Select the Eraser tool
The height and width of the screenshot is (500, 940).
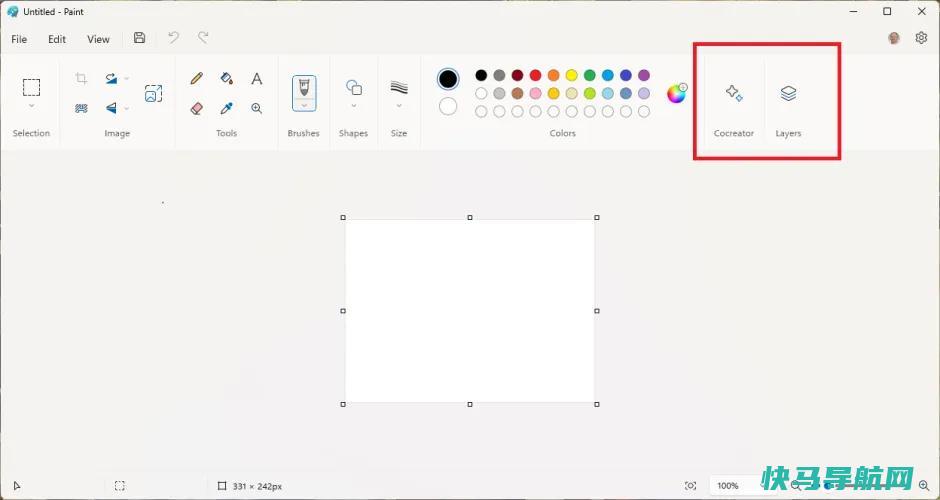coord(197,108)
